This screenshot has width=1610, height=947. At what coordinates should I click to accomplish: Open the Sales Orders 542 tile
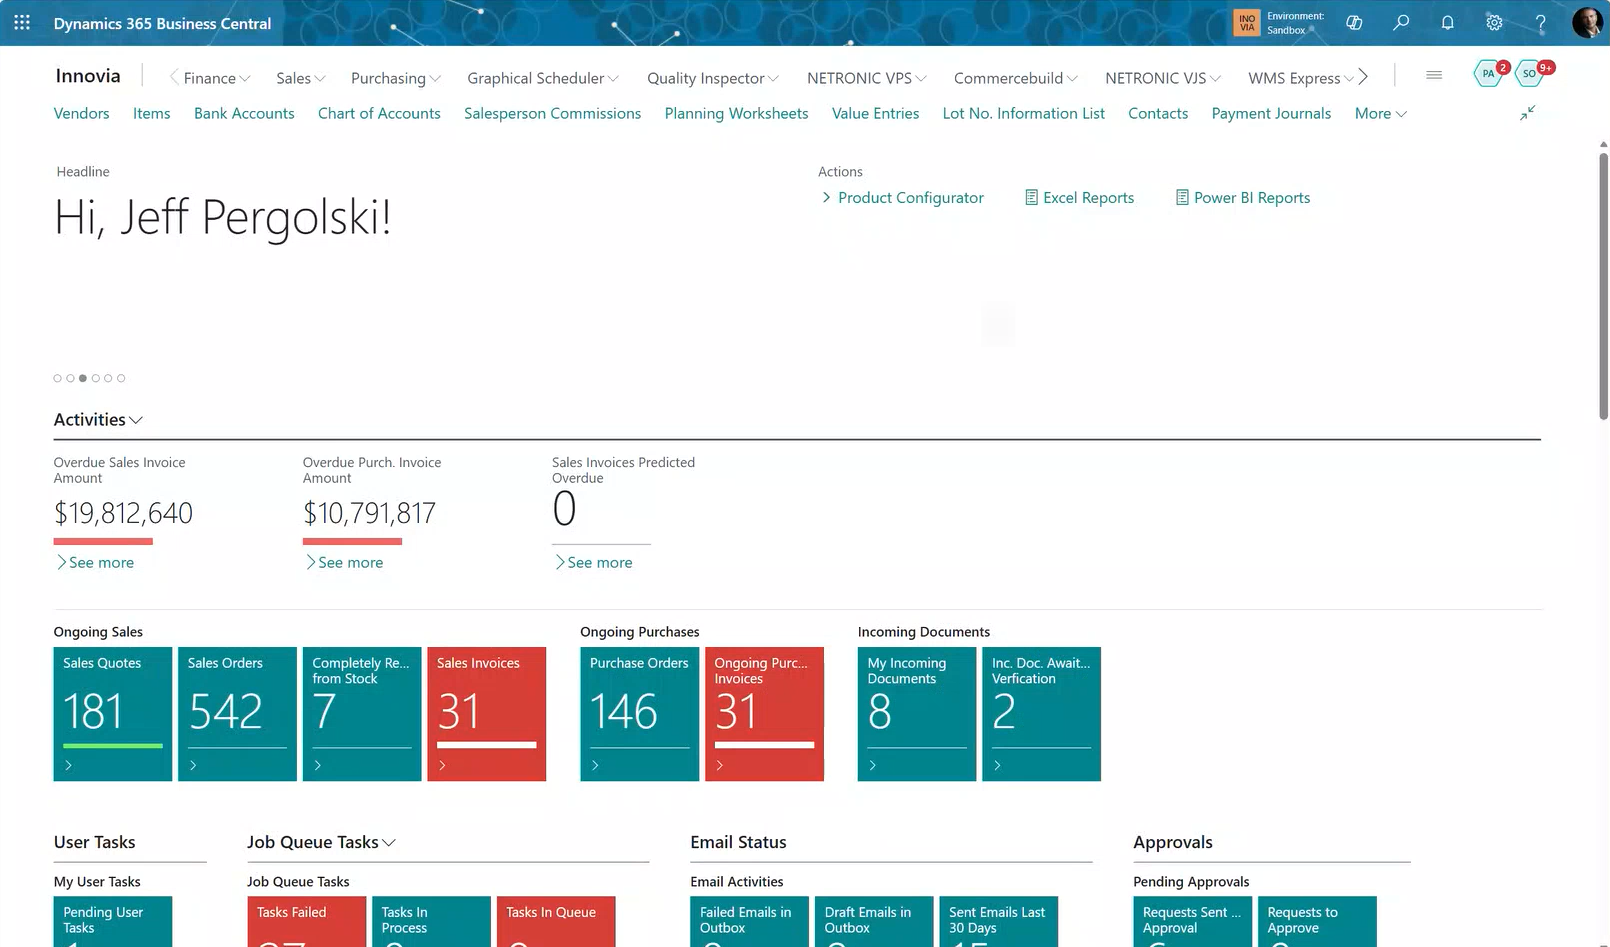(237, 713)
